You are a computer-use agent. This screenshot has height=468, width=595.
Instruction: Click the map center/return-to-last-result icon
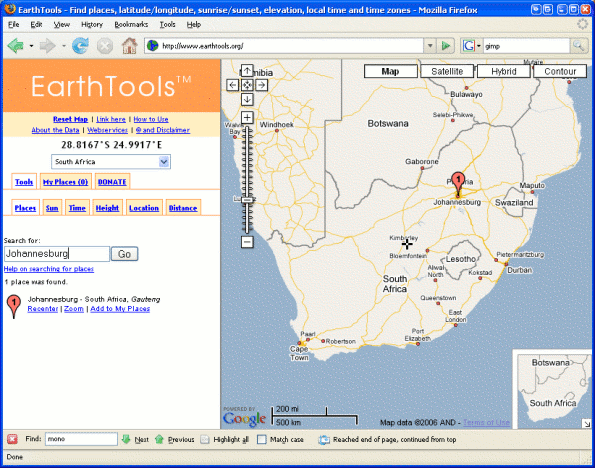click(247, 85)
